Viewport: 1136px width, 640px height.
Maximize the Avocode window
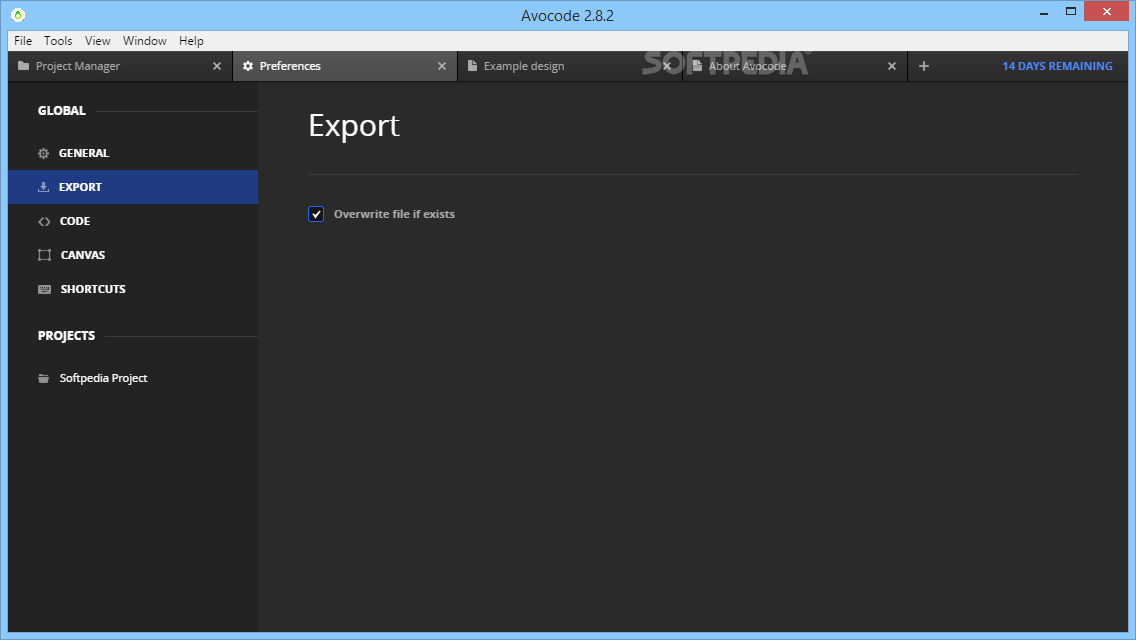tap(1071, 12)
